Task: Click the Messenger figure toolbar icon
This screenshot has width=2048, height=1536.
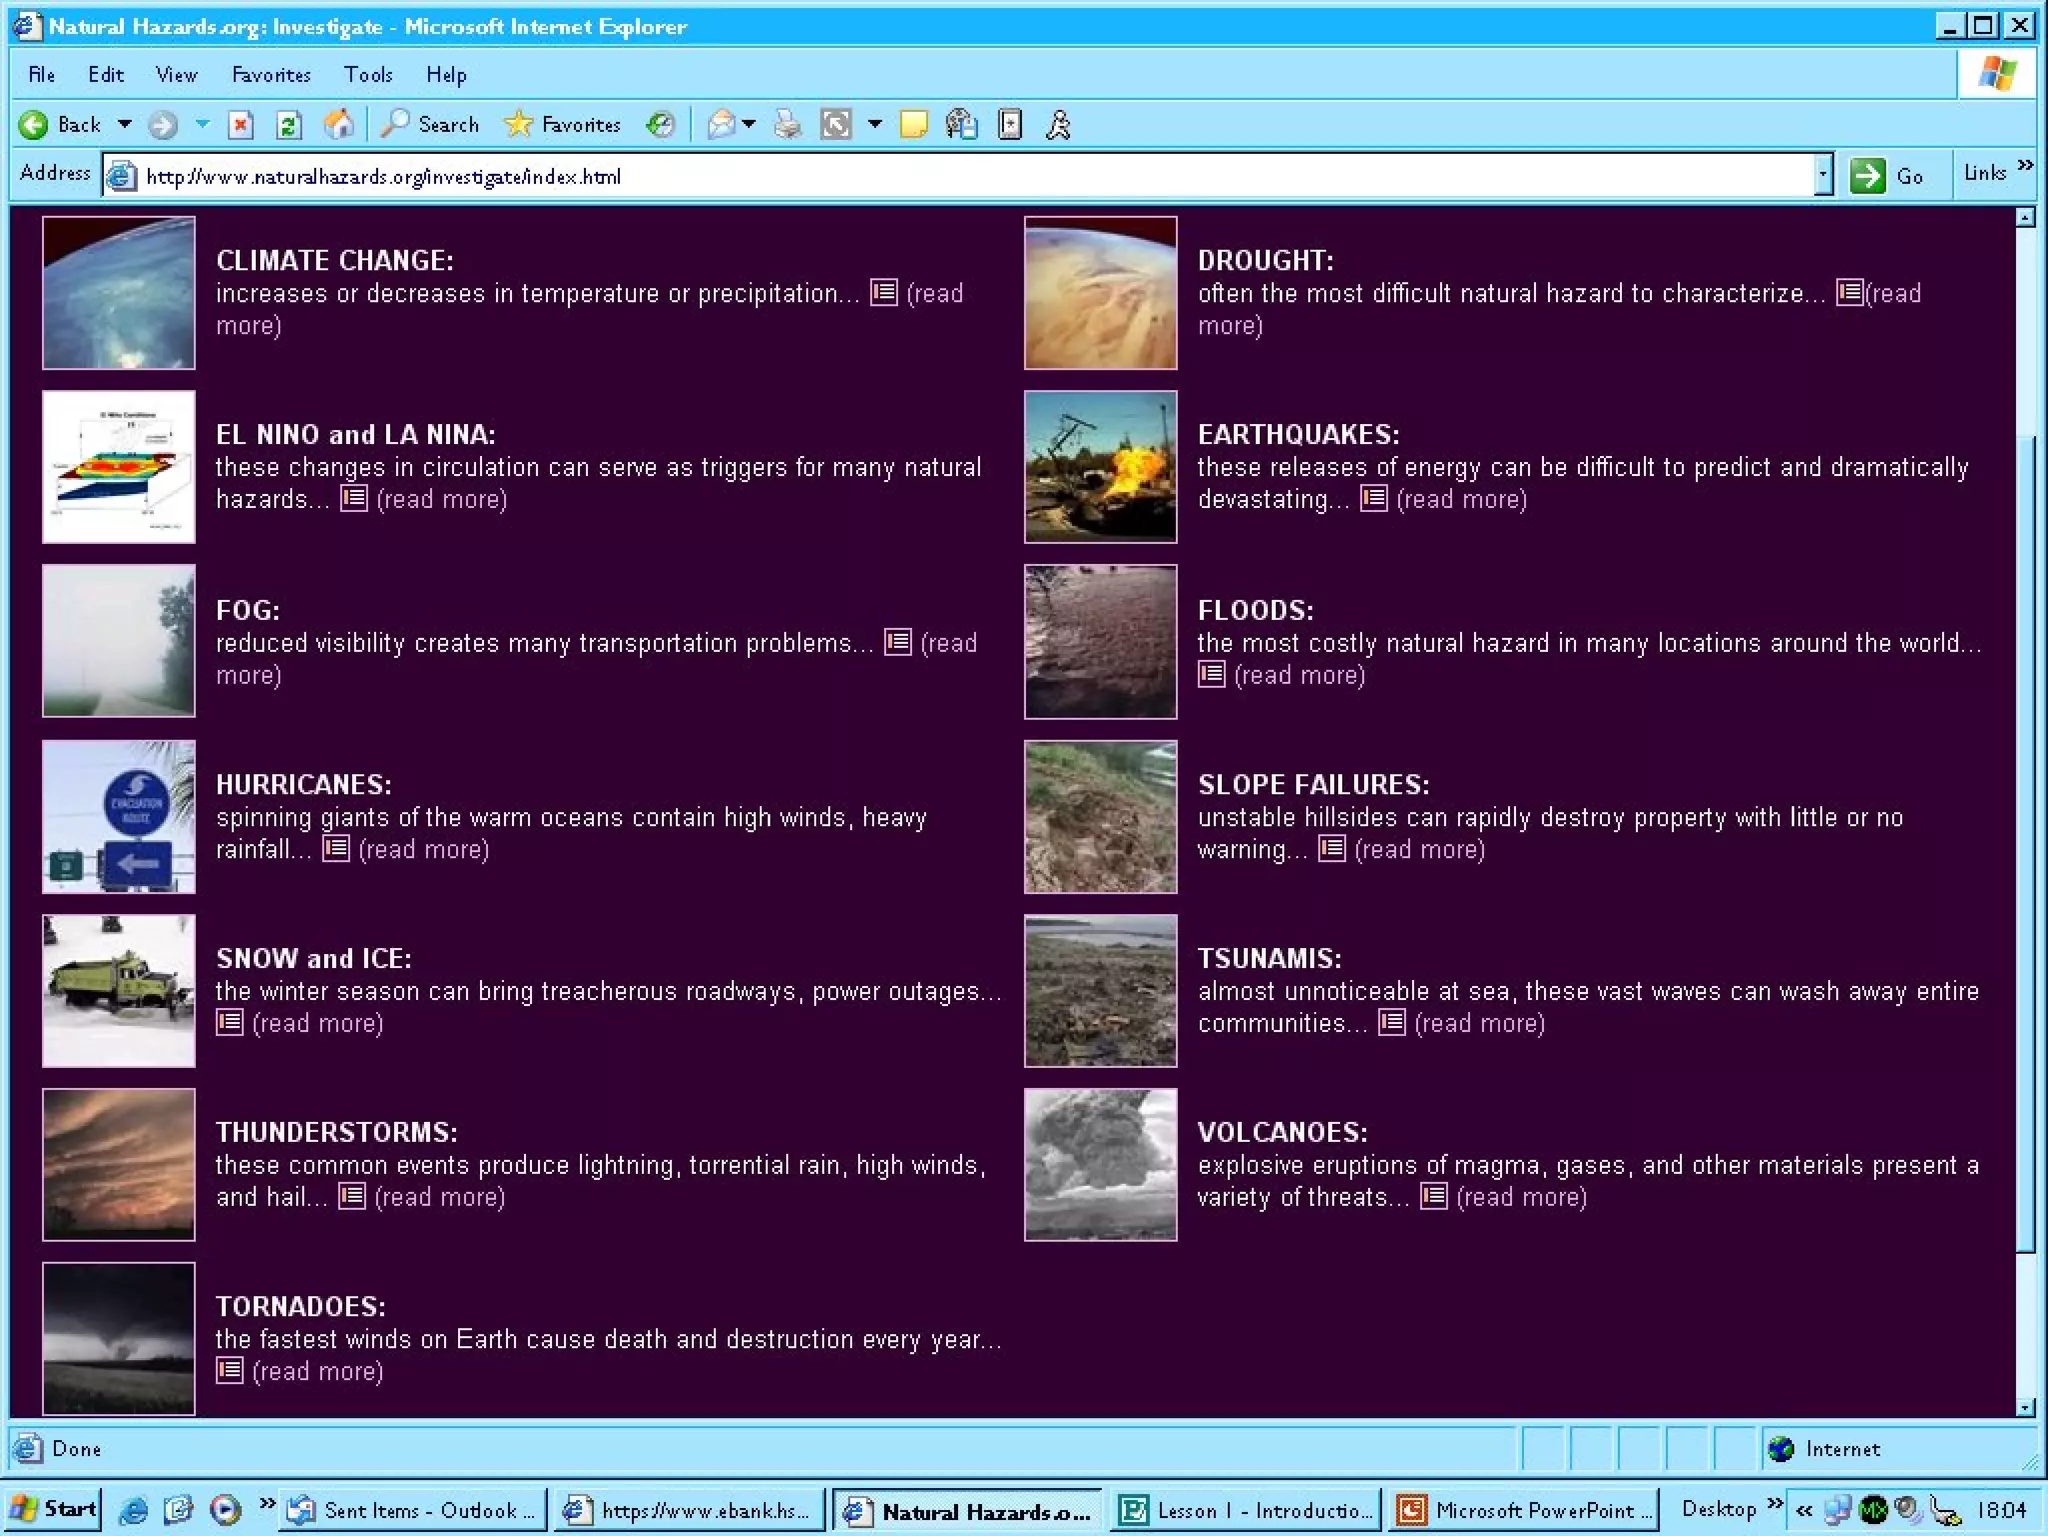Action: (x=1058, y=125)
